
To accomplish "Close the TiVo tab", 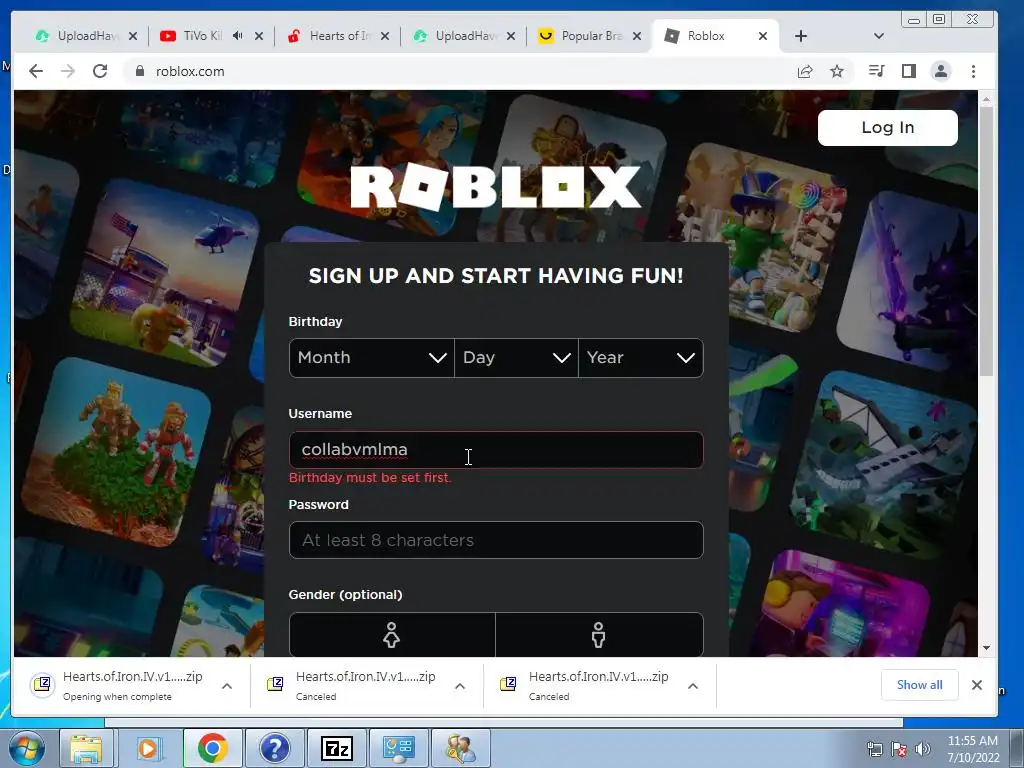I will [x=259, y=36].
